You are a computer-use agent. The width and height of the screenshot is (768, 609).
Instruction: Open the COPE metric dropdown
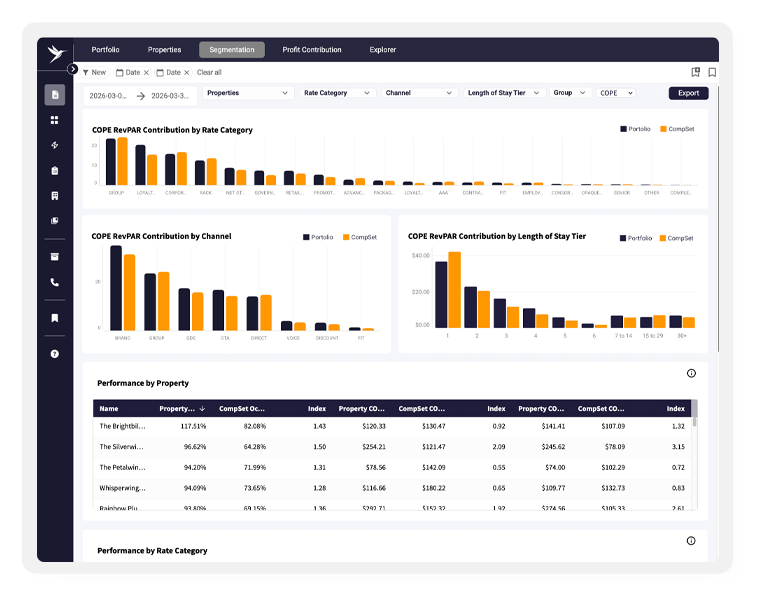pos(616,93)
